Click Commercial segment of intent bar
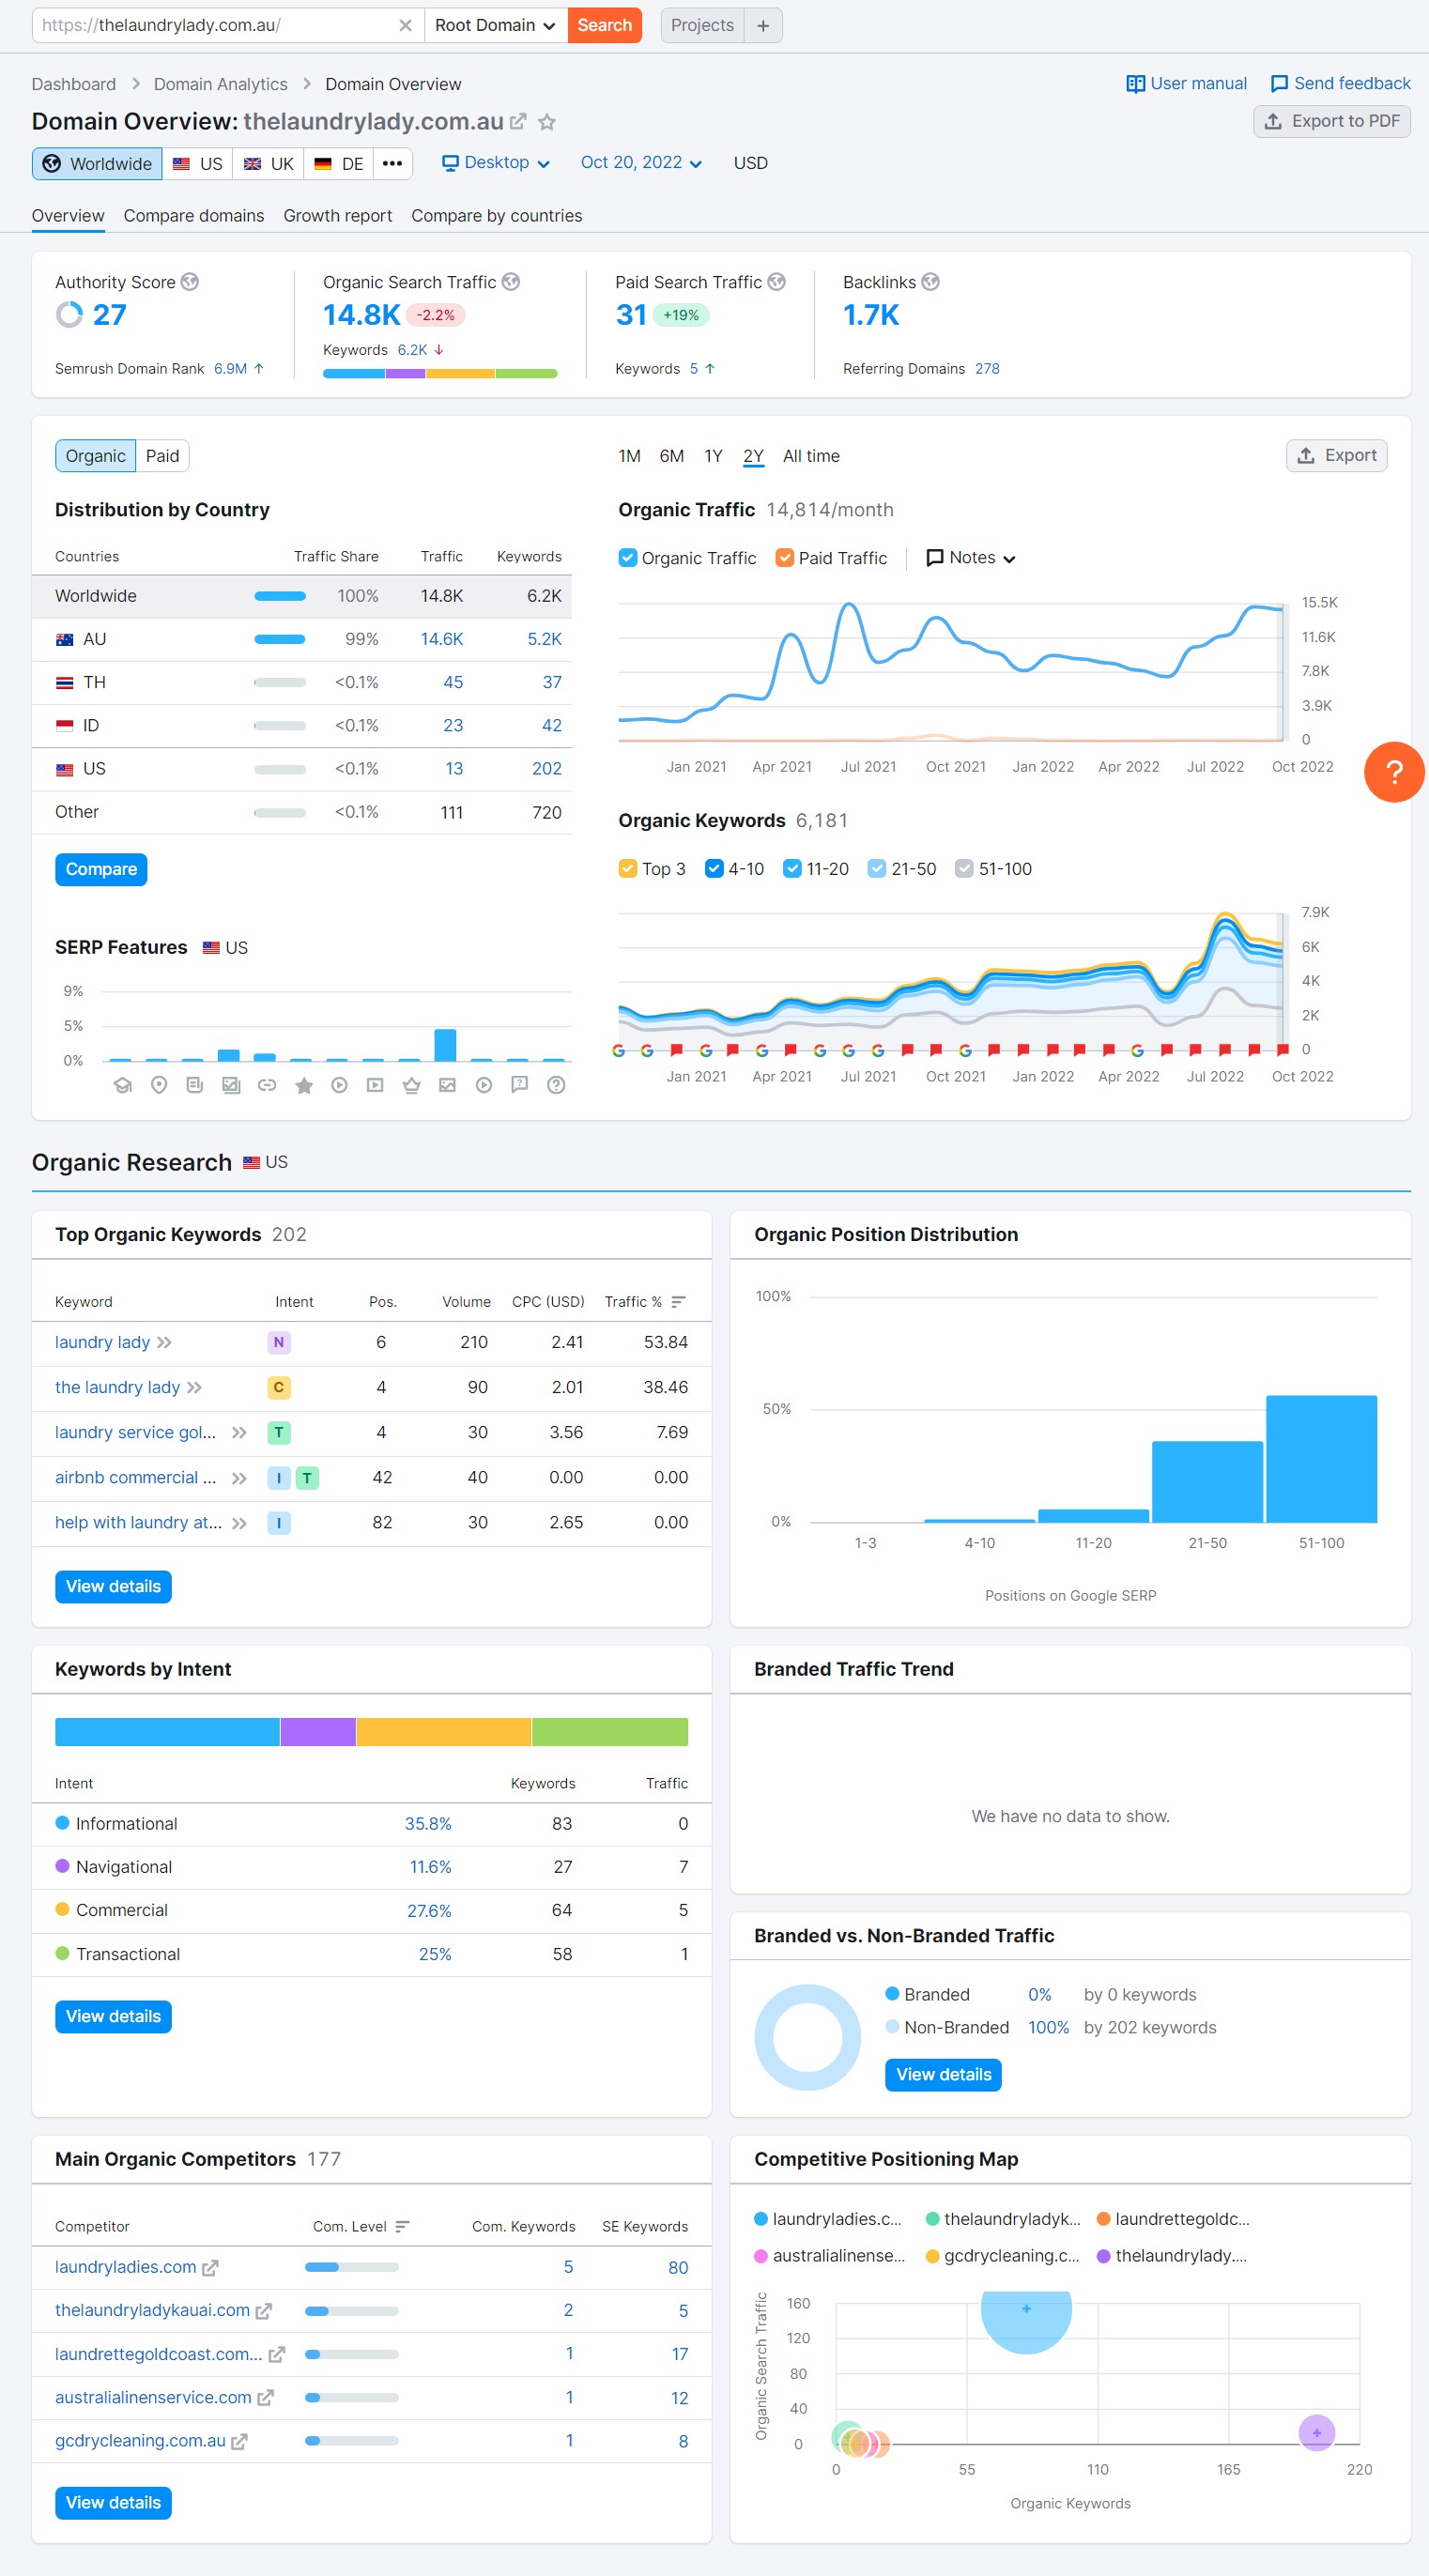This screenshot has height=2576, width=1429. tap(444, 1731)
